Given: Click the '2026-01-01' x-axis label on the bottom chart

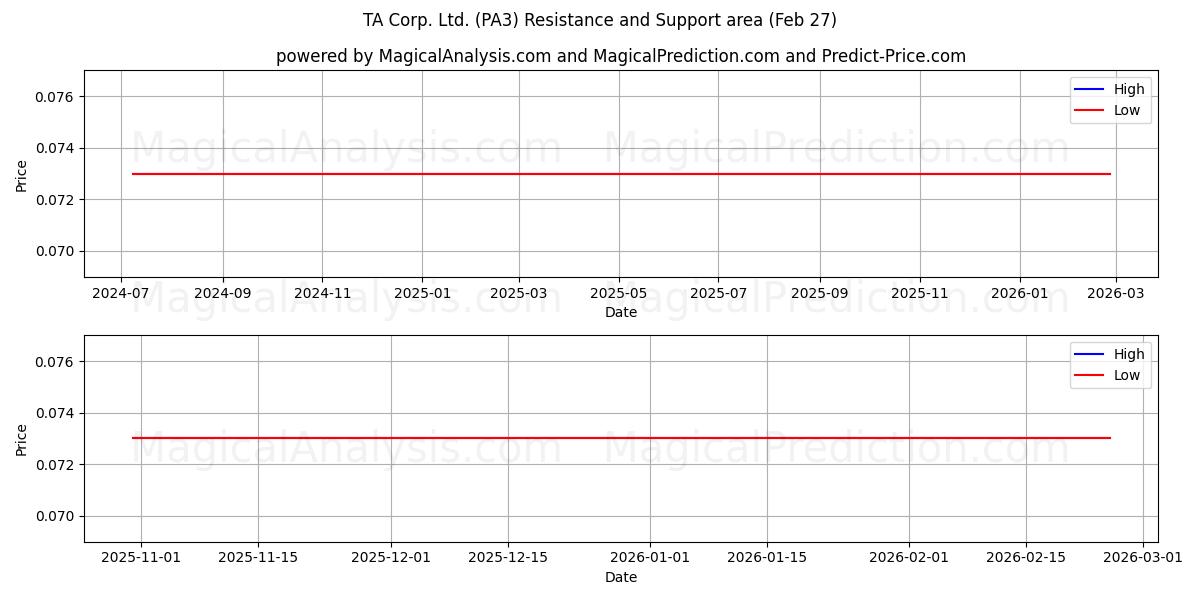Looking at the screenshot, I should coord(650,558).
